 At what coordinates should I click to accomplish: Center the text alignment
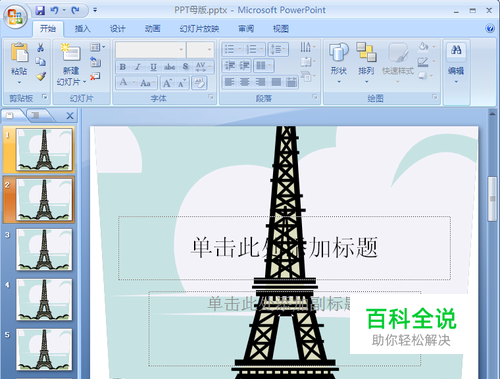click(x=245, y=82)
